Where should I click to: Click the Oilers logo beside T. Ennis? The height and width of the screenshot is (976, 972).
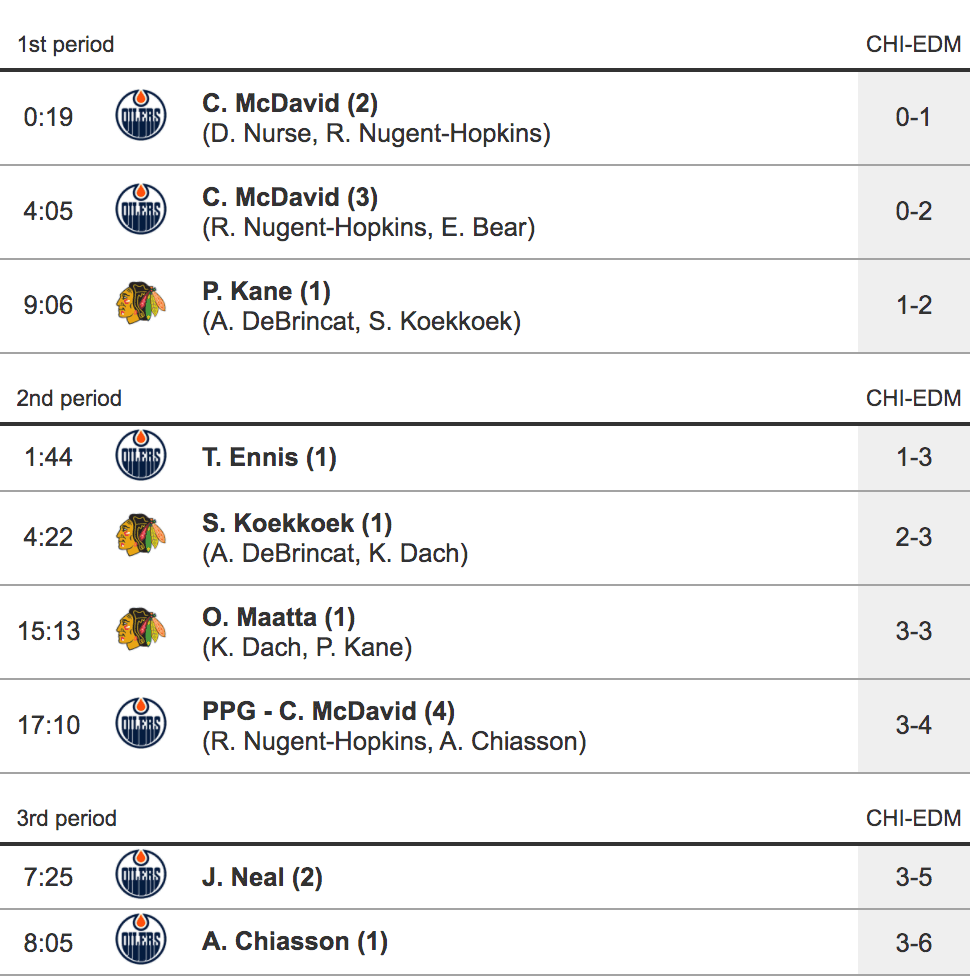tap(141, 457)
